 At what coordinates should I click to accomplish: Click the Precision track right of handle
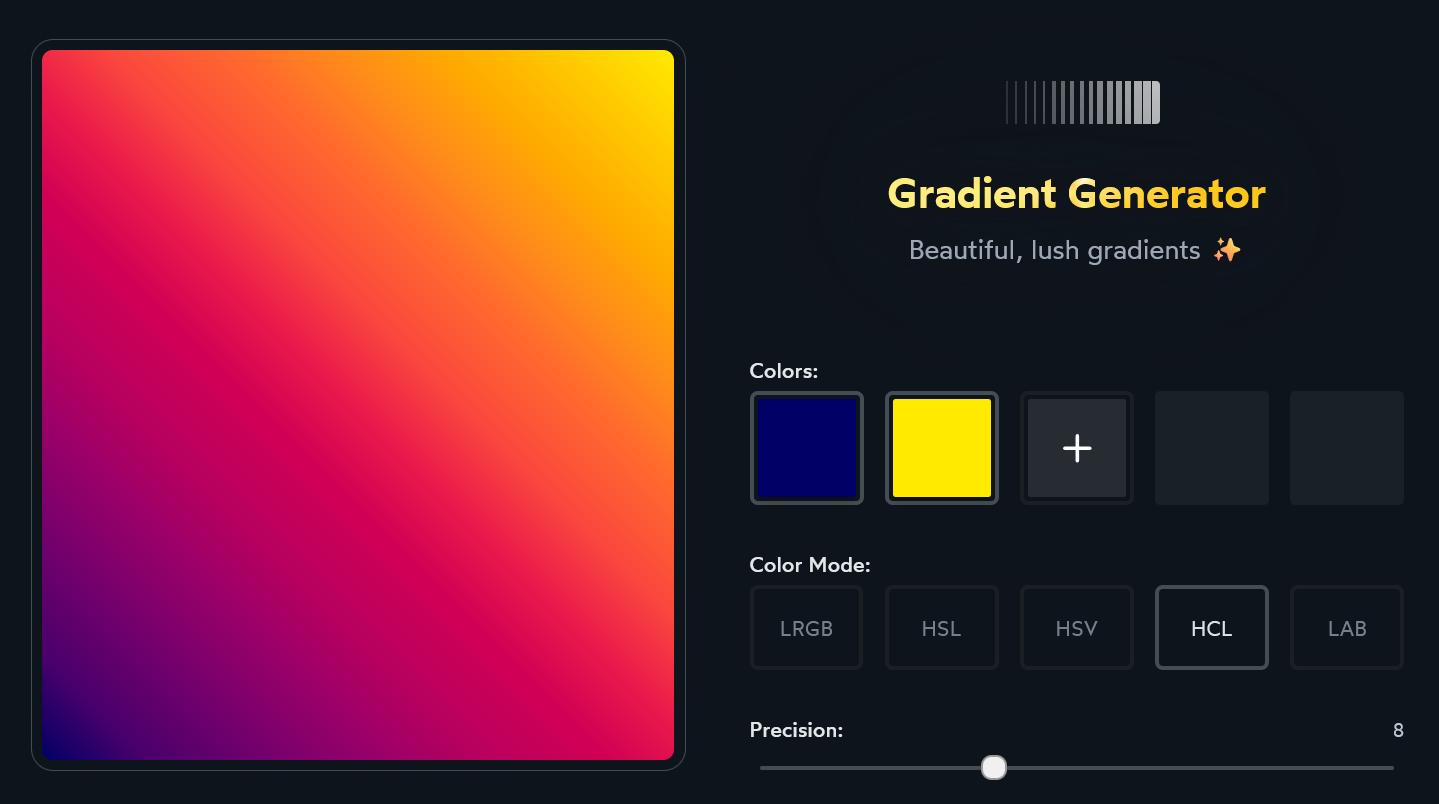click(x=1200, y=767)
